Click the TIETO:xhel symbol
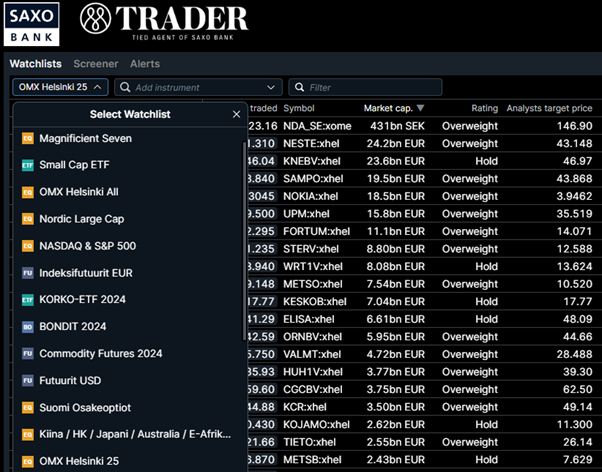 point(309,442)
